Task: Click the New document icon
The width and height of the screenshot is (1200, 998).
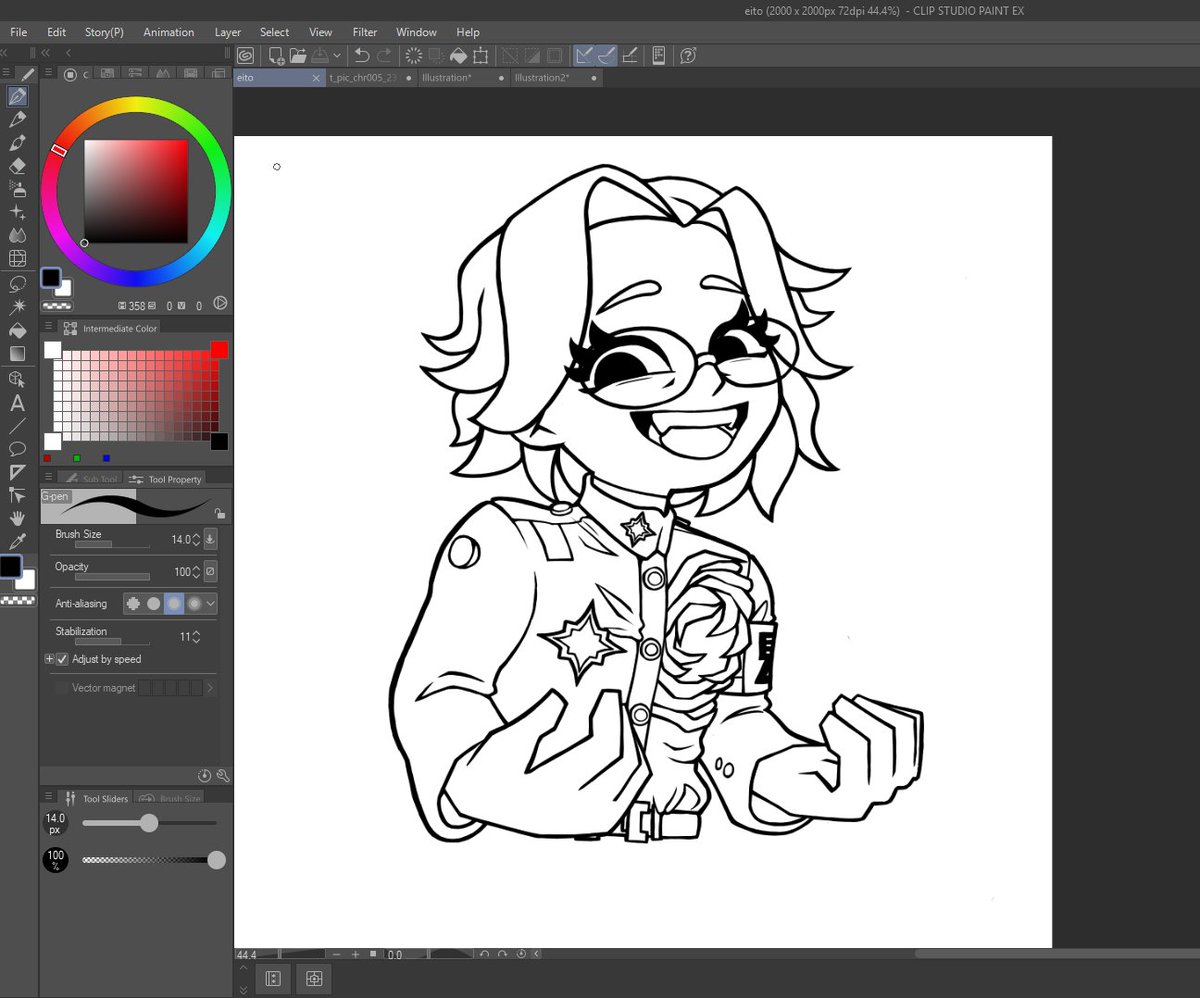Action: (275, 56)
